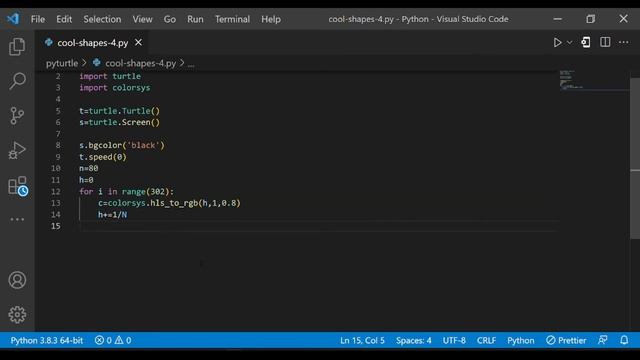Open More Actions ellipsis in editor toolbar
The width and height of the screenshot is (640, 360).
pyautogui.click(x=624, y=42)
